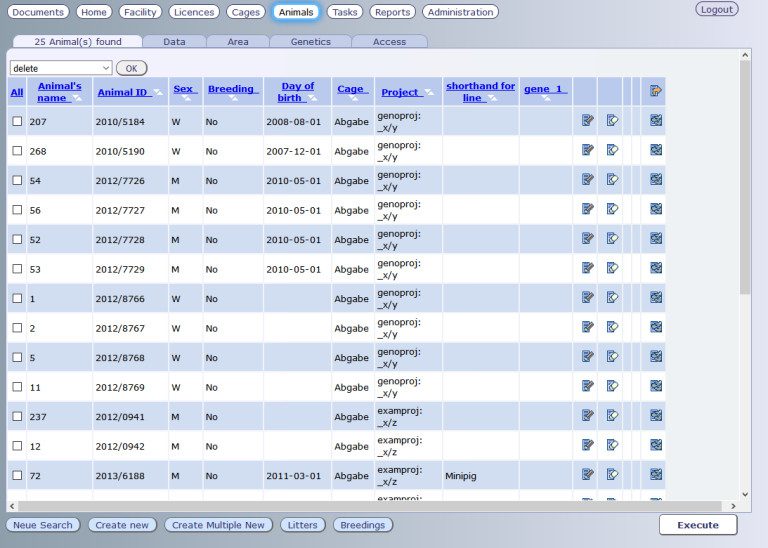This screenshot has height=548, width=768.
Task: Switch to the Genetics tab
Action: 311,42
